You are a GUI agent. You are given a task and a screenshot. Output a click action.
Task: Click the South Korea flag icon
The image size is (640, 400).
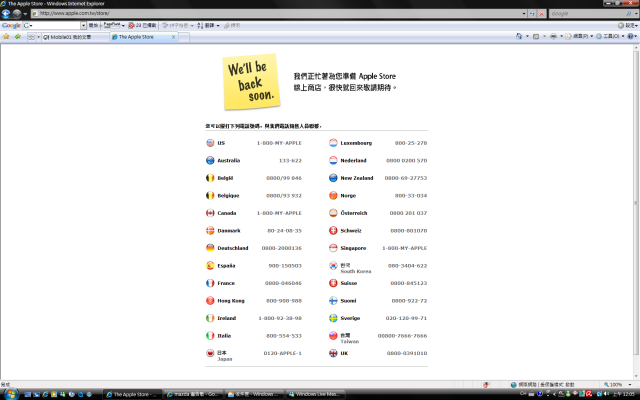[333, 266]
